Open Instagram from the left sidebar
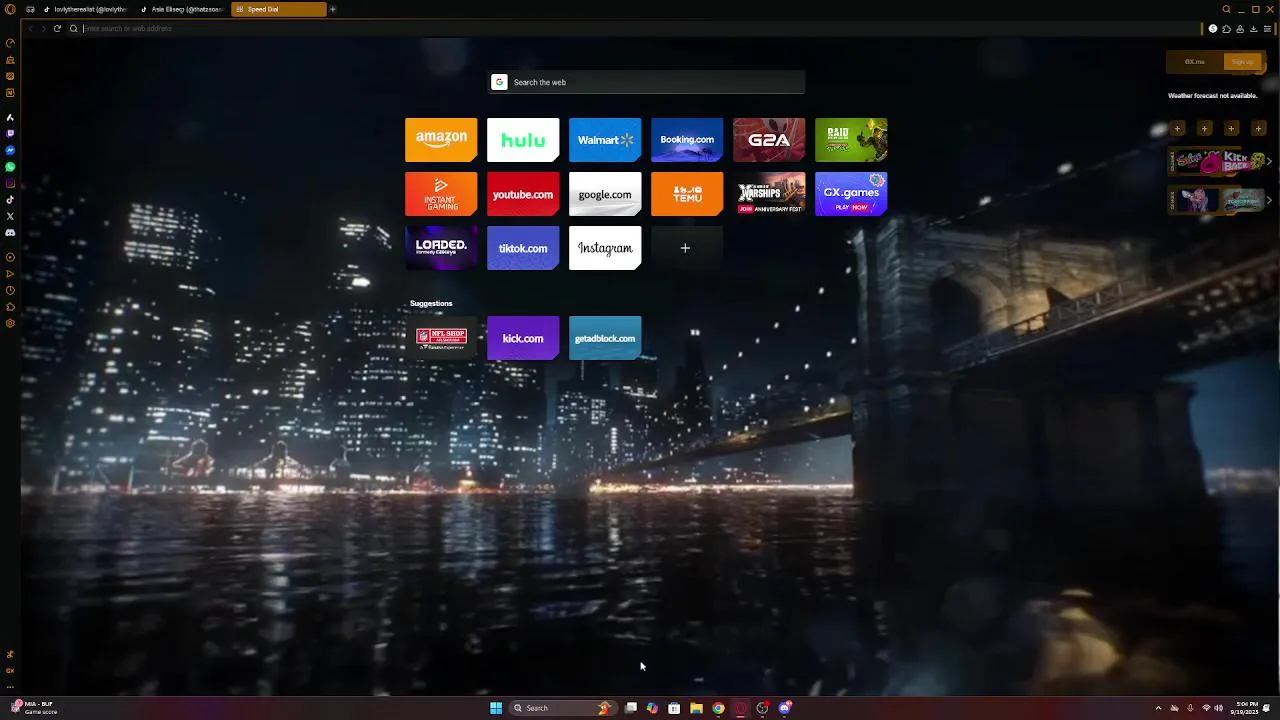The width and height of the screenshot is (1280, 720). click(10, 183)
